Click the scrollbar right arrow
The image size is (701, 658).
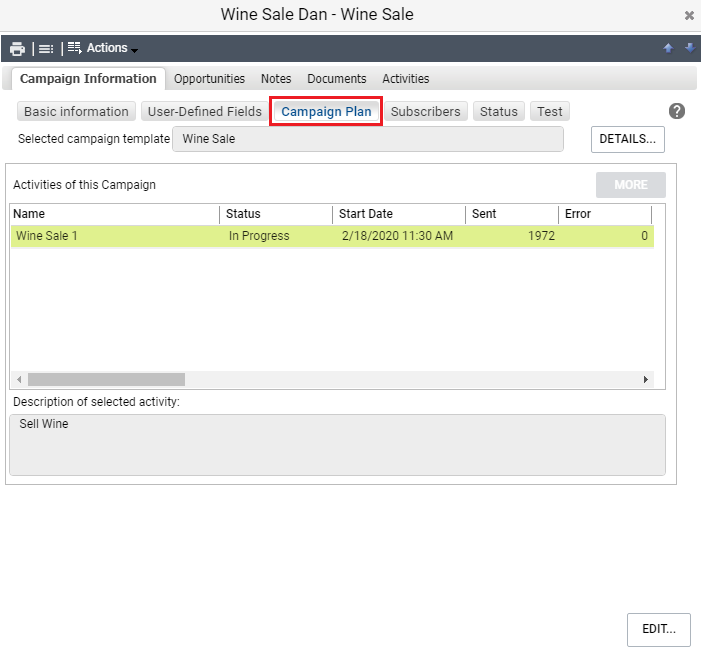point(645,380)
